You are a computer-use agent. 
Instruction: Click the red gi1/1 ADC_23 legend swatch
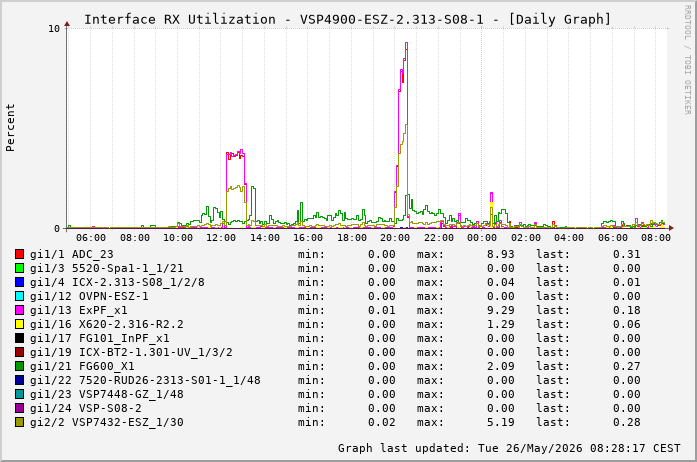(x=19, y=254)
